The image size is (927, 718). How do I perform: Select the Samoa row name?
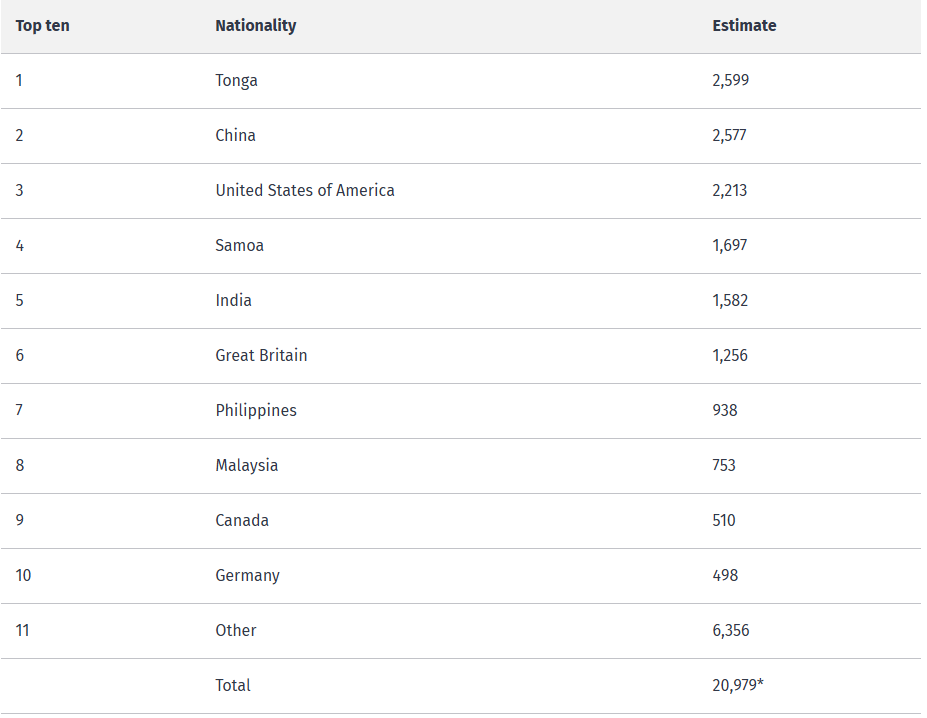[x=239, y=245]
